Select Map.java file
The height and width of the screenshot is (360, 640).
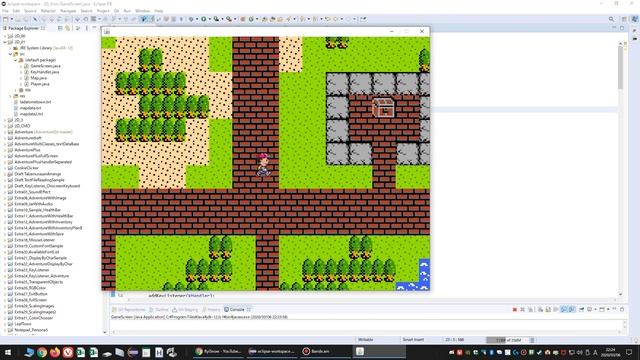(x=38, y=78)
